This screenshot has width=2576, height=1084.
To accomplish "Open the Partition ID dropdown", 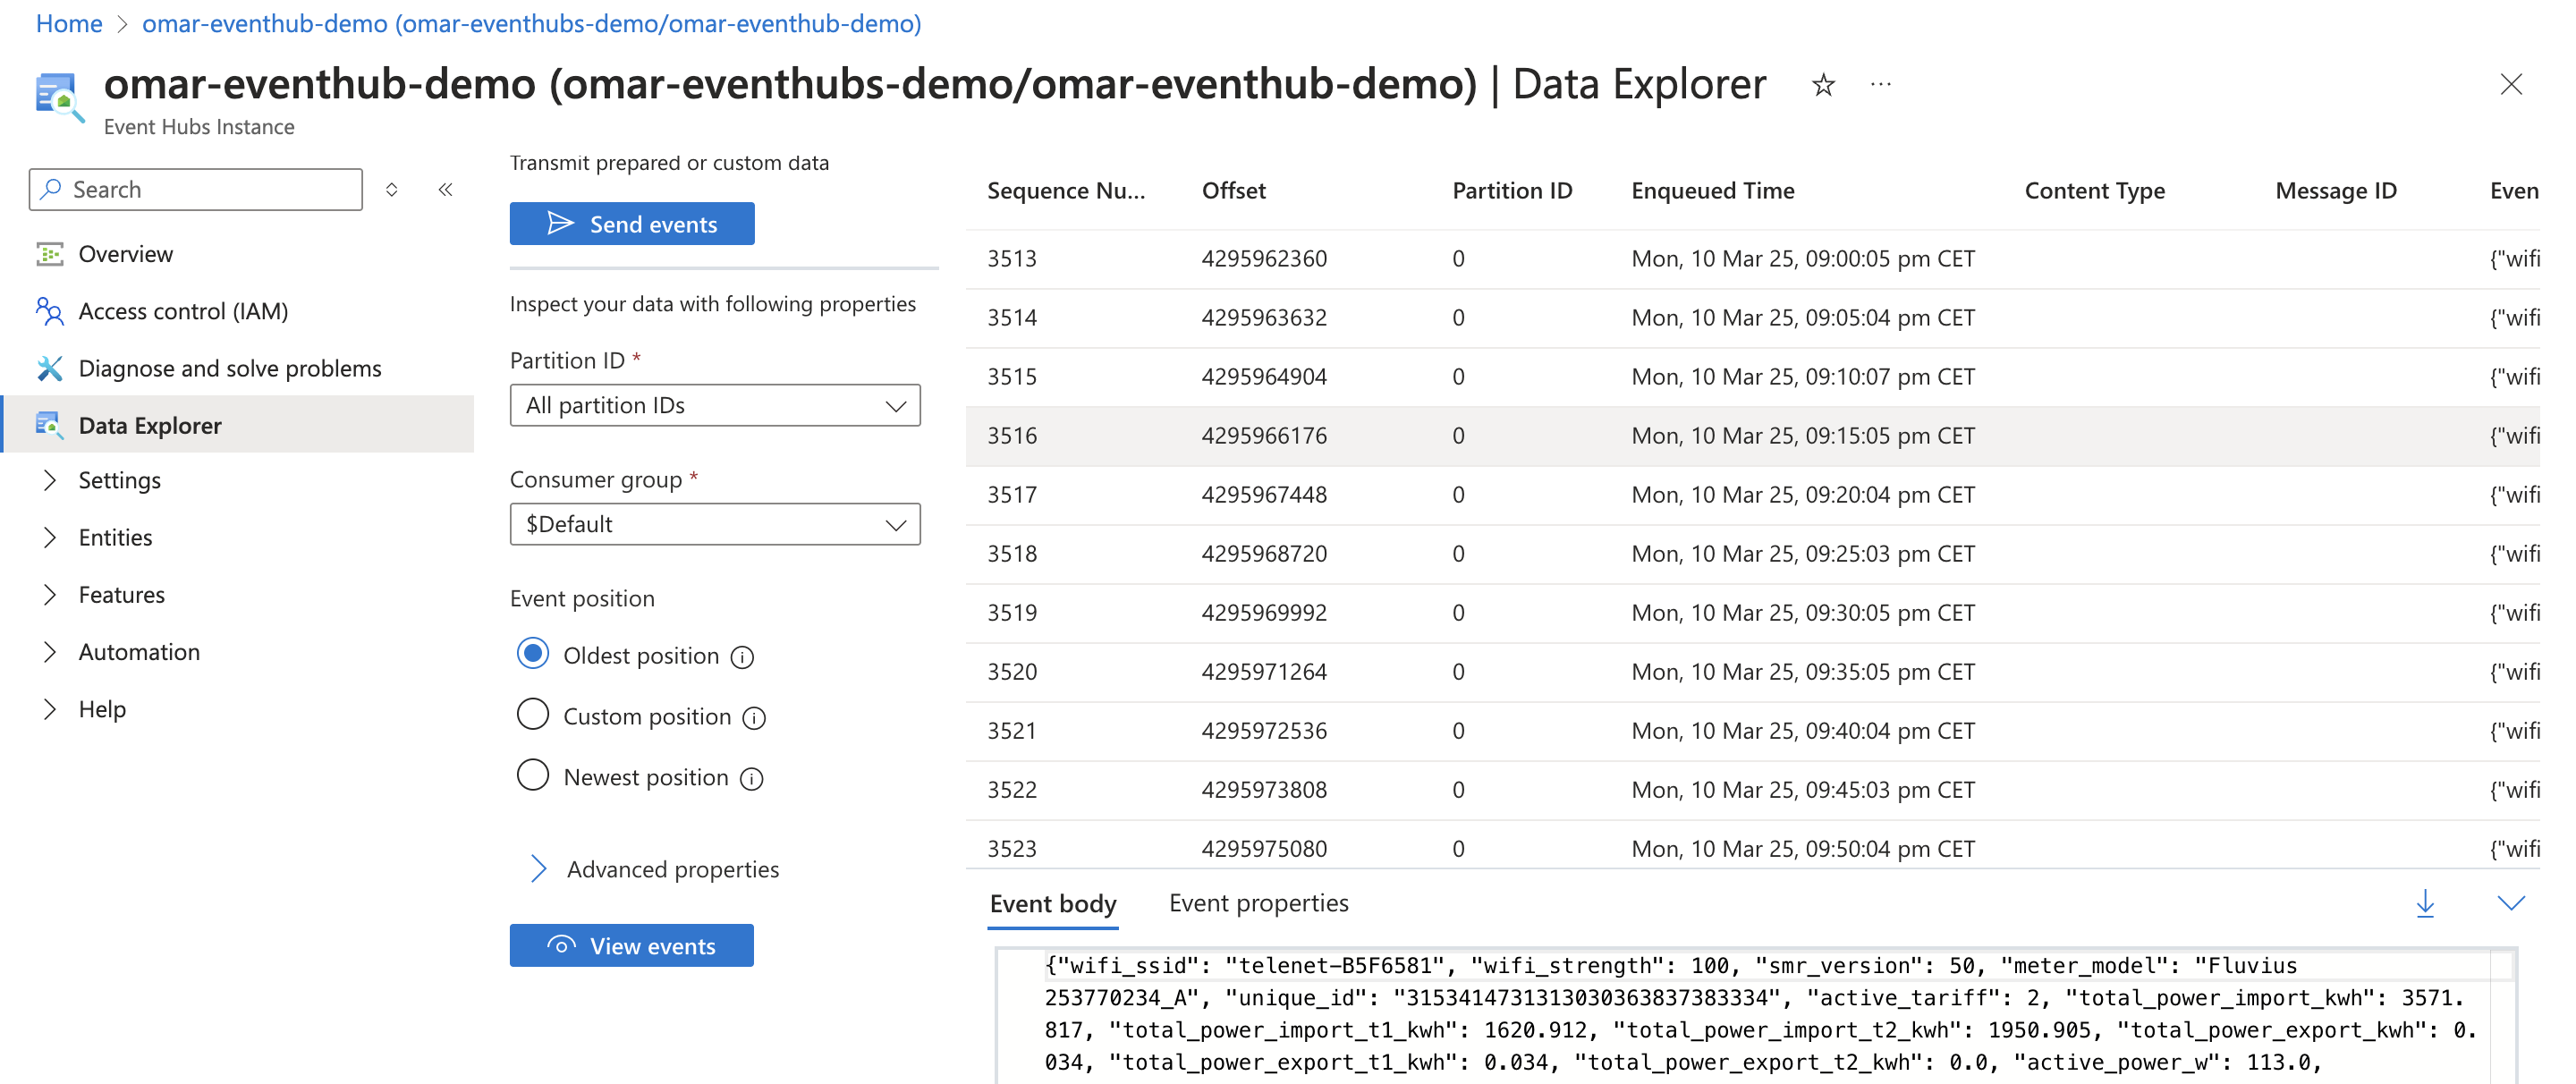I will click(x=714, y=405).
